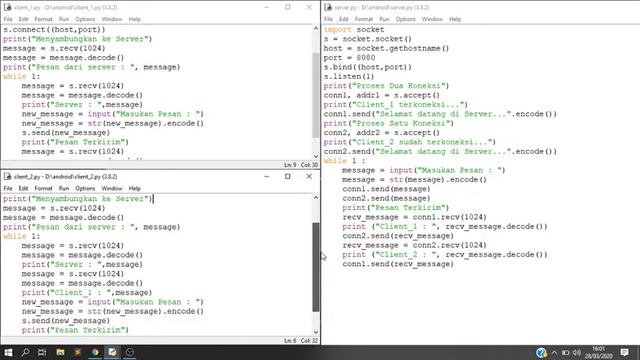Click scroll-down arrow in client_1.py editor
Image resolution: width=640 pixels, height=360 pixels.
316,156
